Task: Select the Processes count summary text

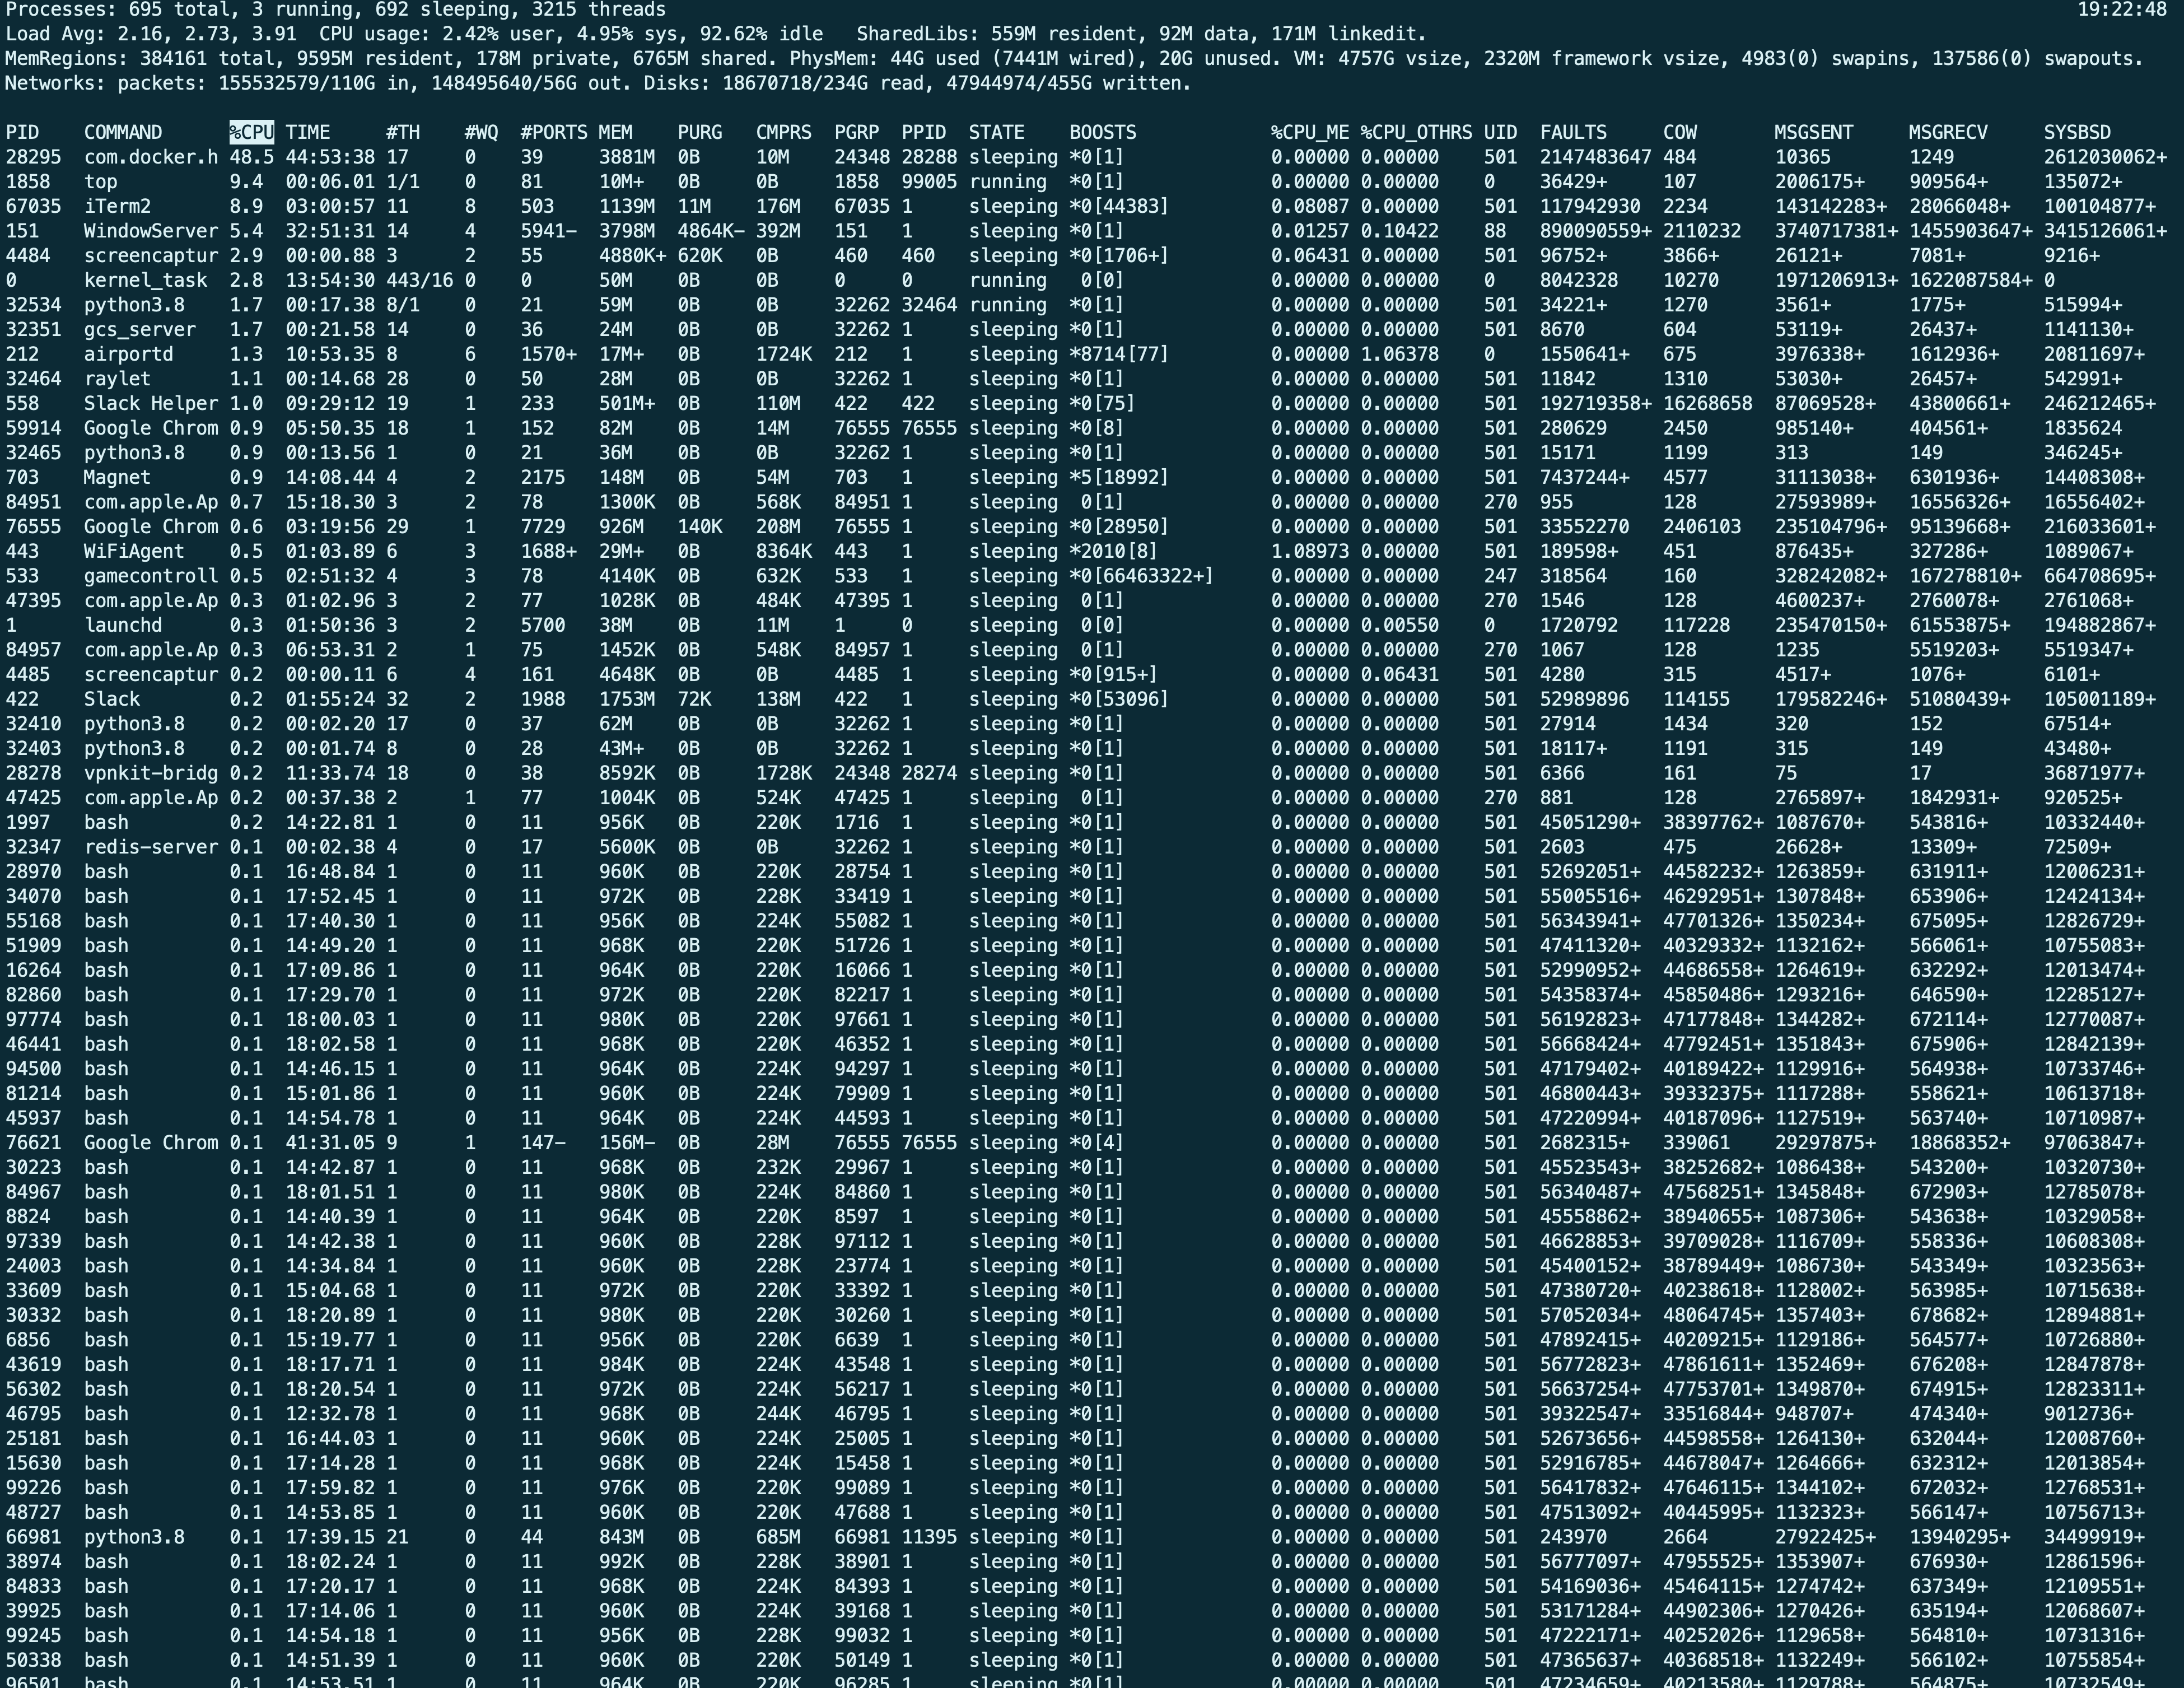Action: pos(335,10)
